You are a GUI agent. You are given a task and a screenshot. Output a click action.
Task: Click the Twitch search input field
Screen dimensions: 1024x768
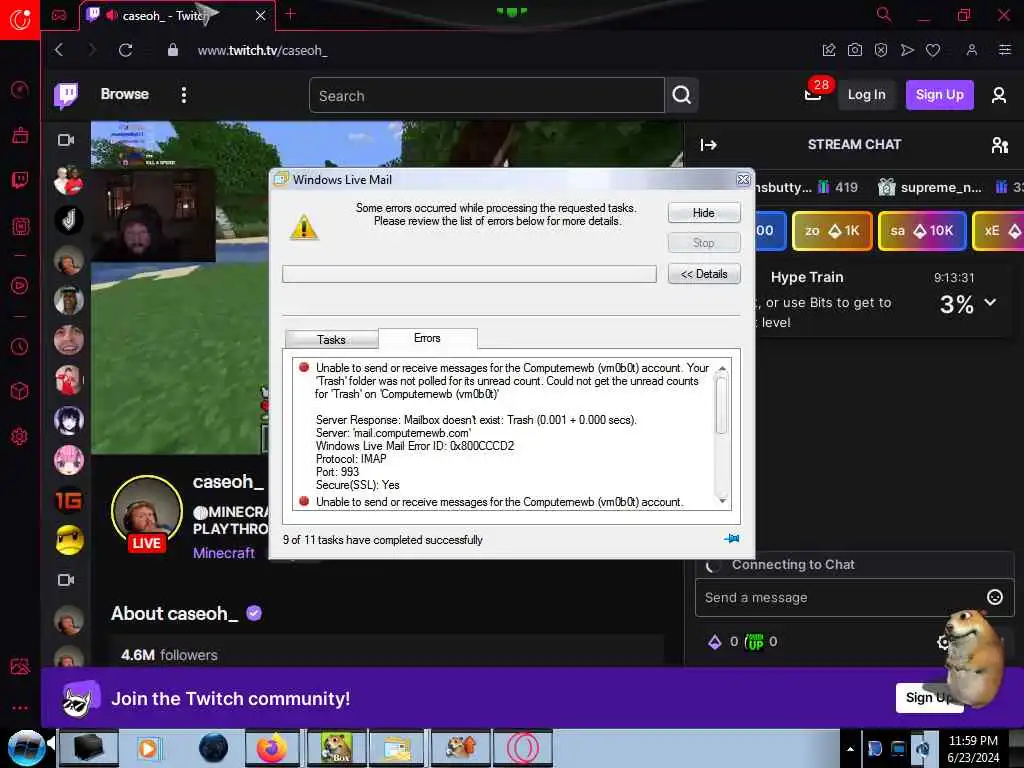tap(487, 95)
